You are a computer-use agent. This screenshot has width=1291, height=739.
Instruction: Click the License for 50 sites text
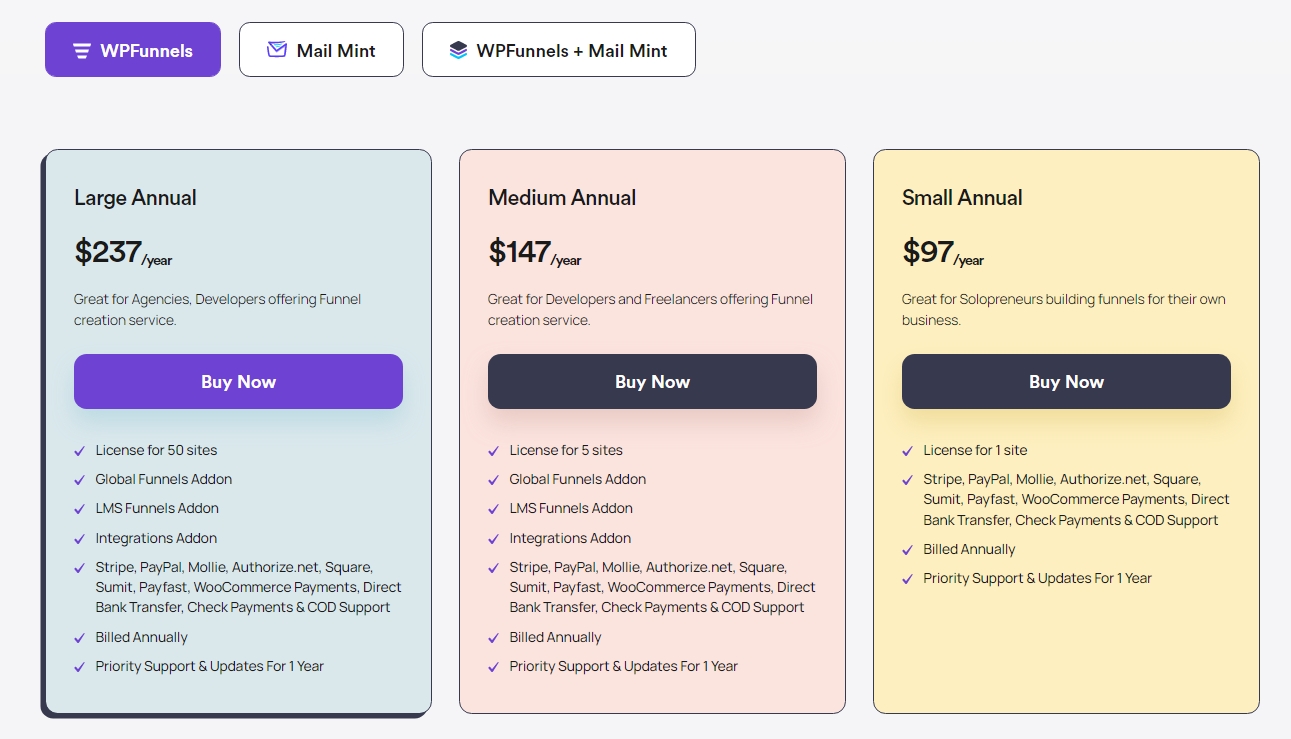156,450
